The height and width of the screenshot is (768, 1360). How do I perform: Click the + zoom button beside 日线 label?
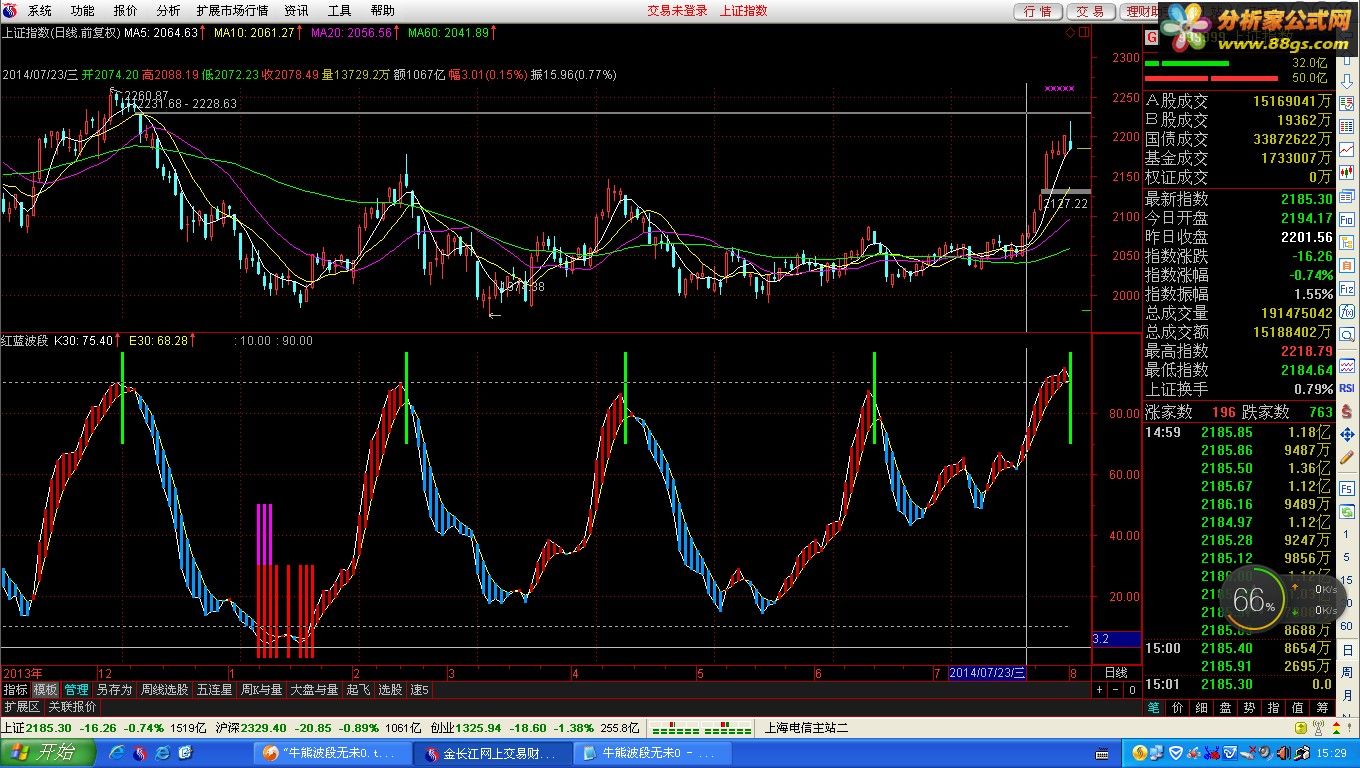pyautogui.click(x=1099, y=690)
